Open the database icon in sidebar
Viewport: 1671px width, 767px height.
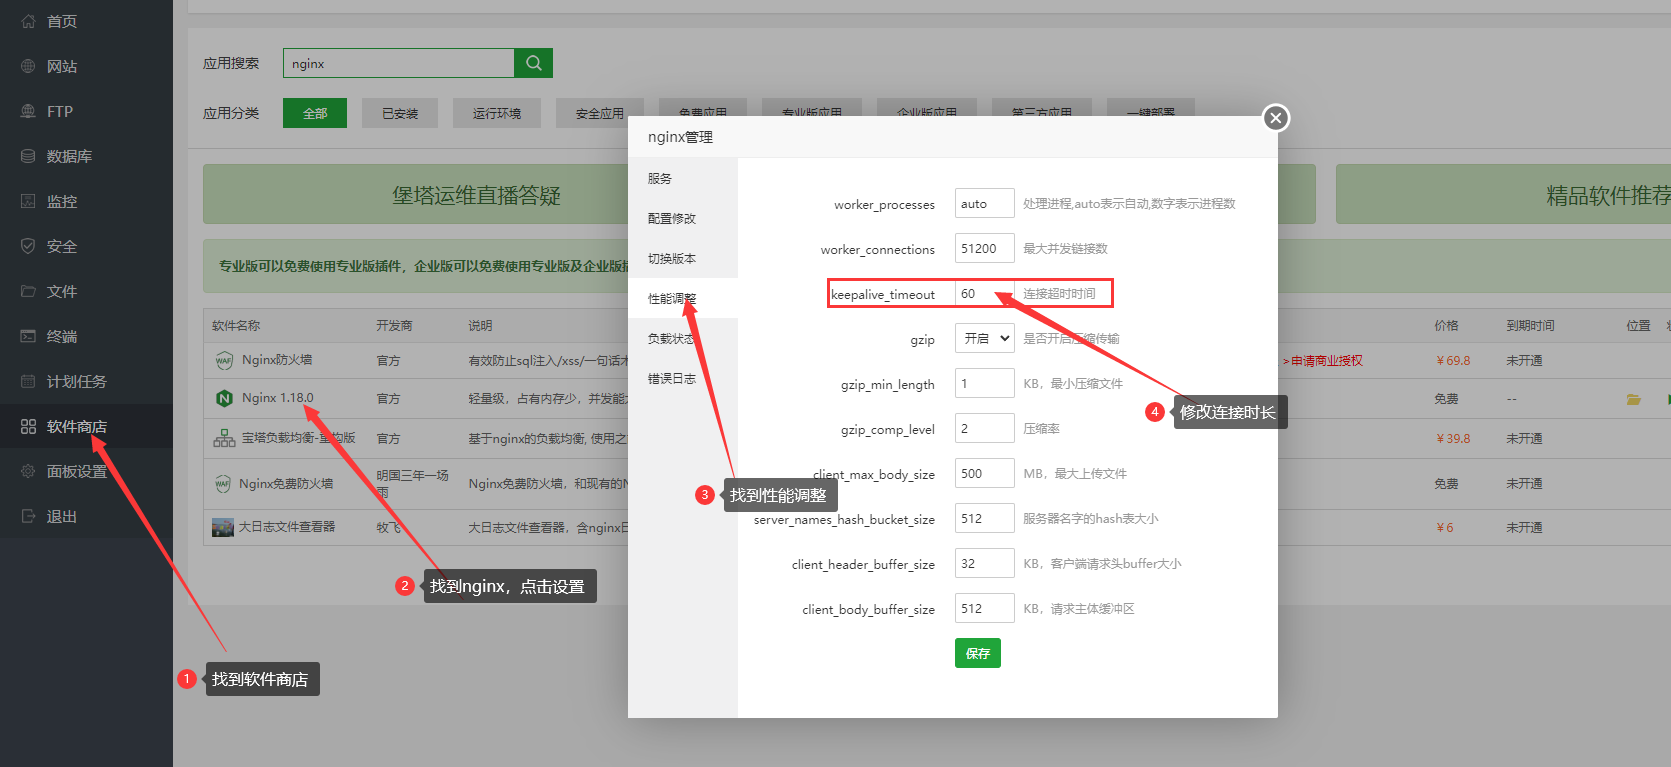(28, 156)
